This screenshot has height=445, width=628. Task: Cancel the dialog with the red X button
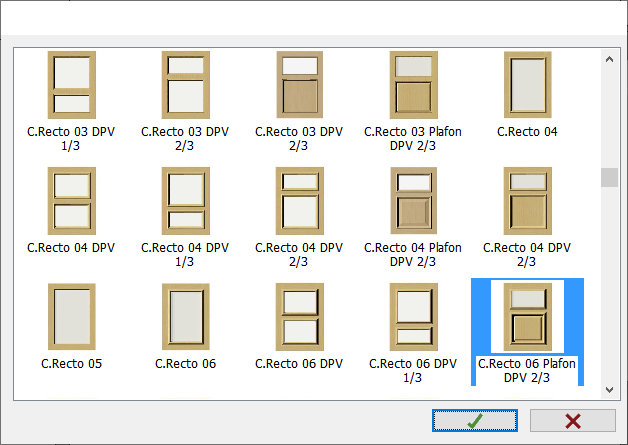pos(573,421)
